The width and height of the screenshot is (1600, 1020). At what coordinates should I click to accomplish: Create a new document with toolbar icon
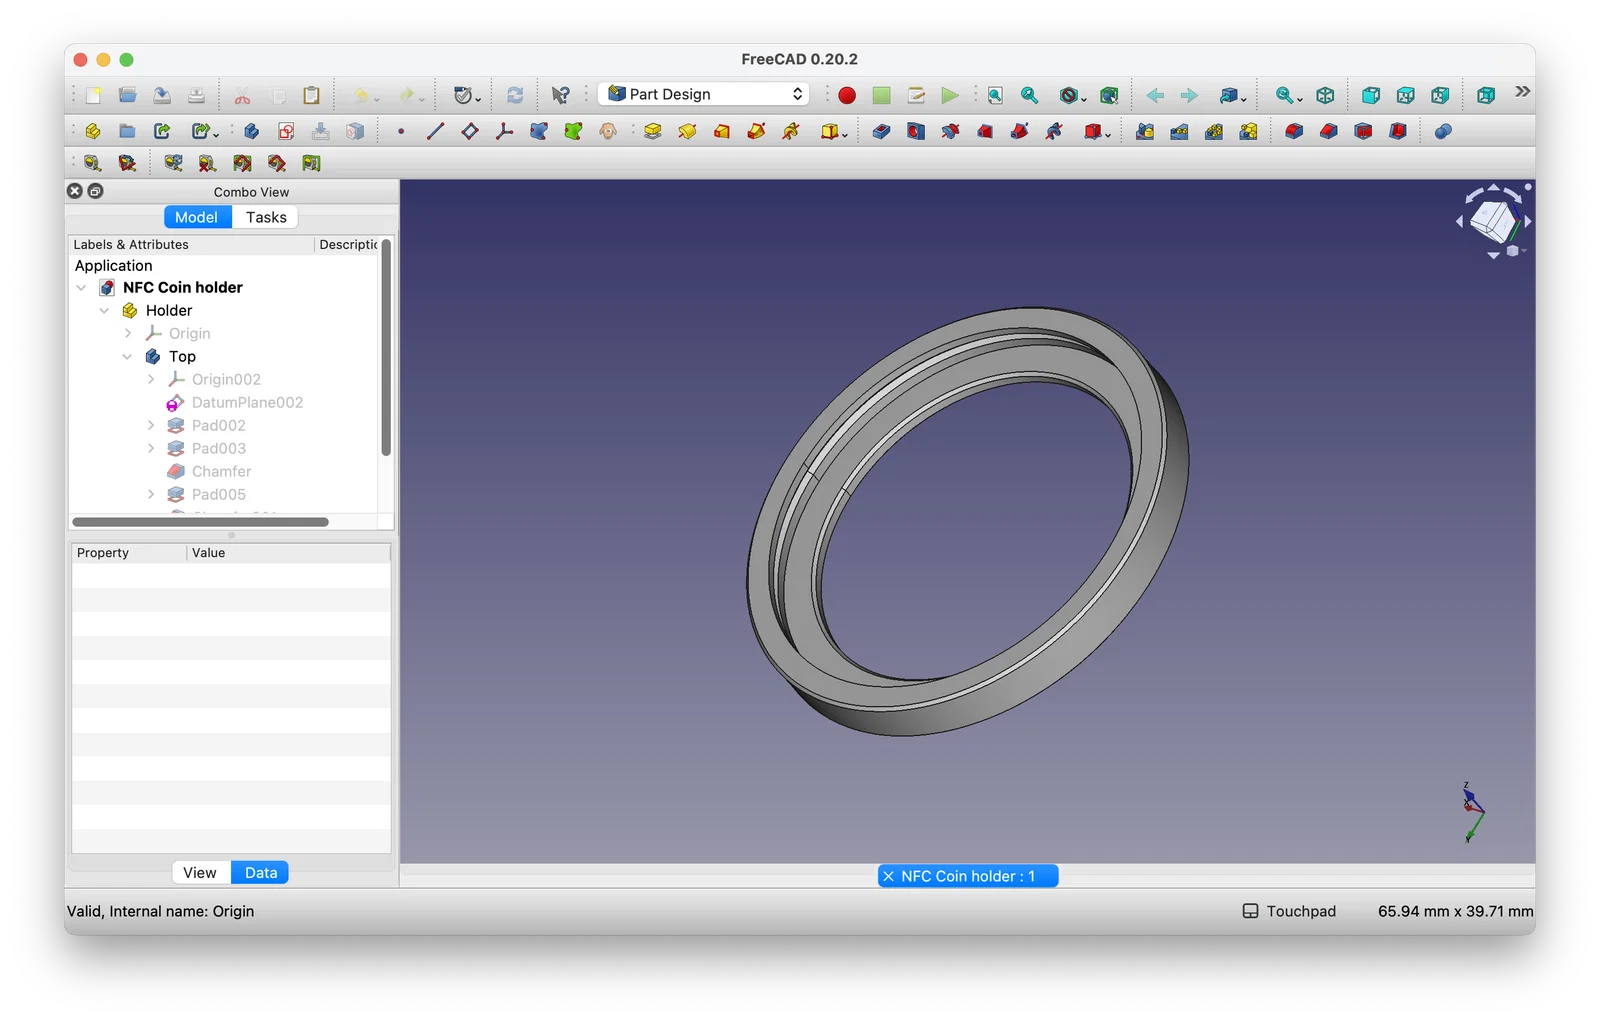click(x=93, y=95)
